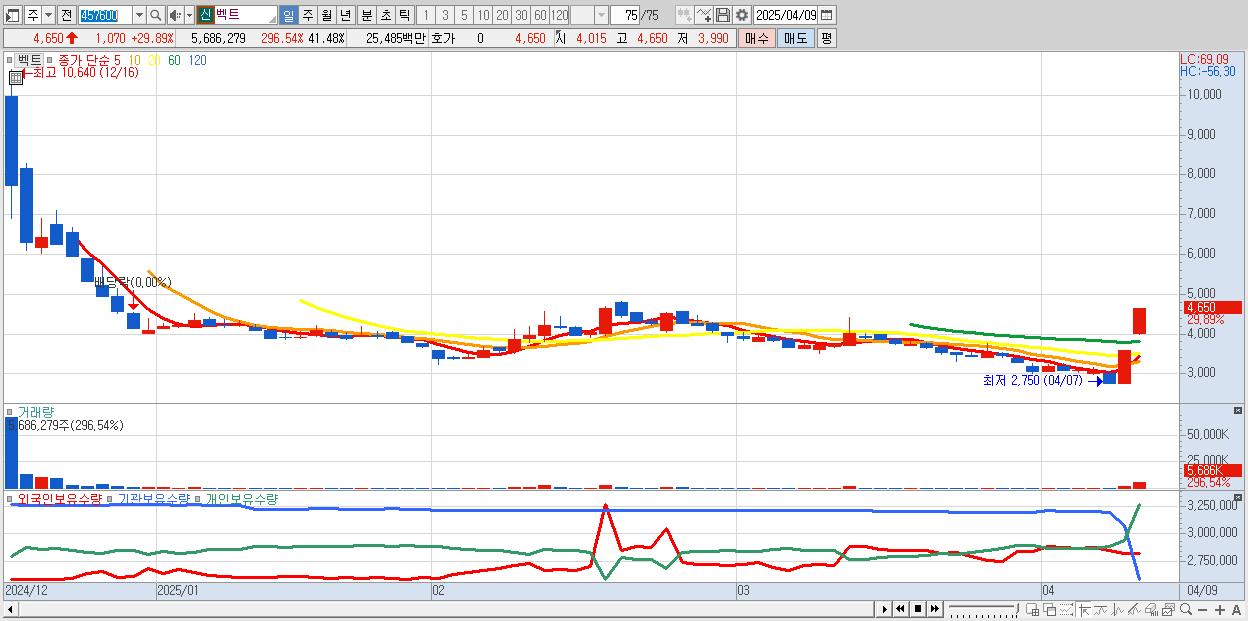Click the rewind replay button

[900, 609]
